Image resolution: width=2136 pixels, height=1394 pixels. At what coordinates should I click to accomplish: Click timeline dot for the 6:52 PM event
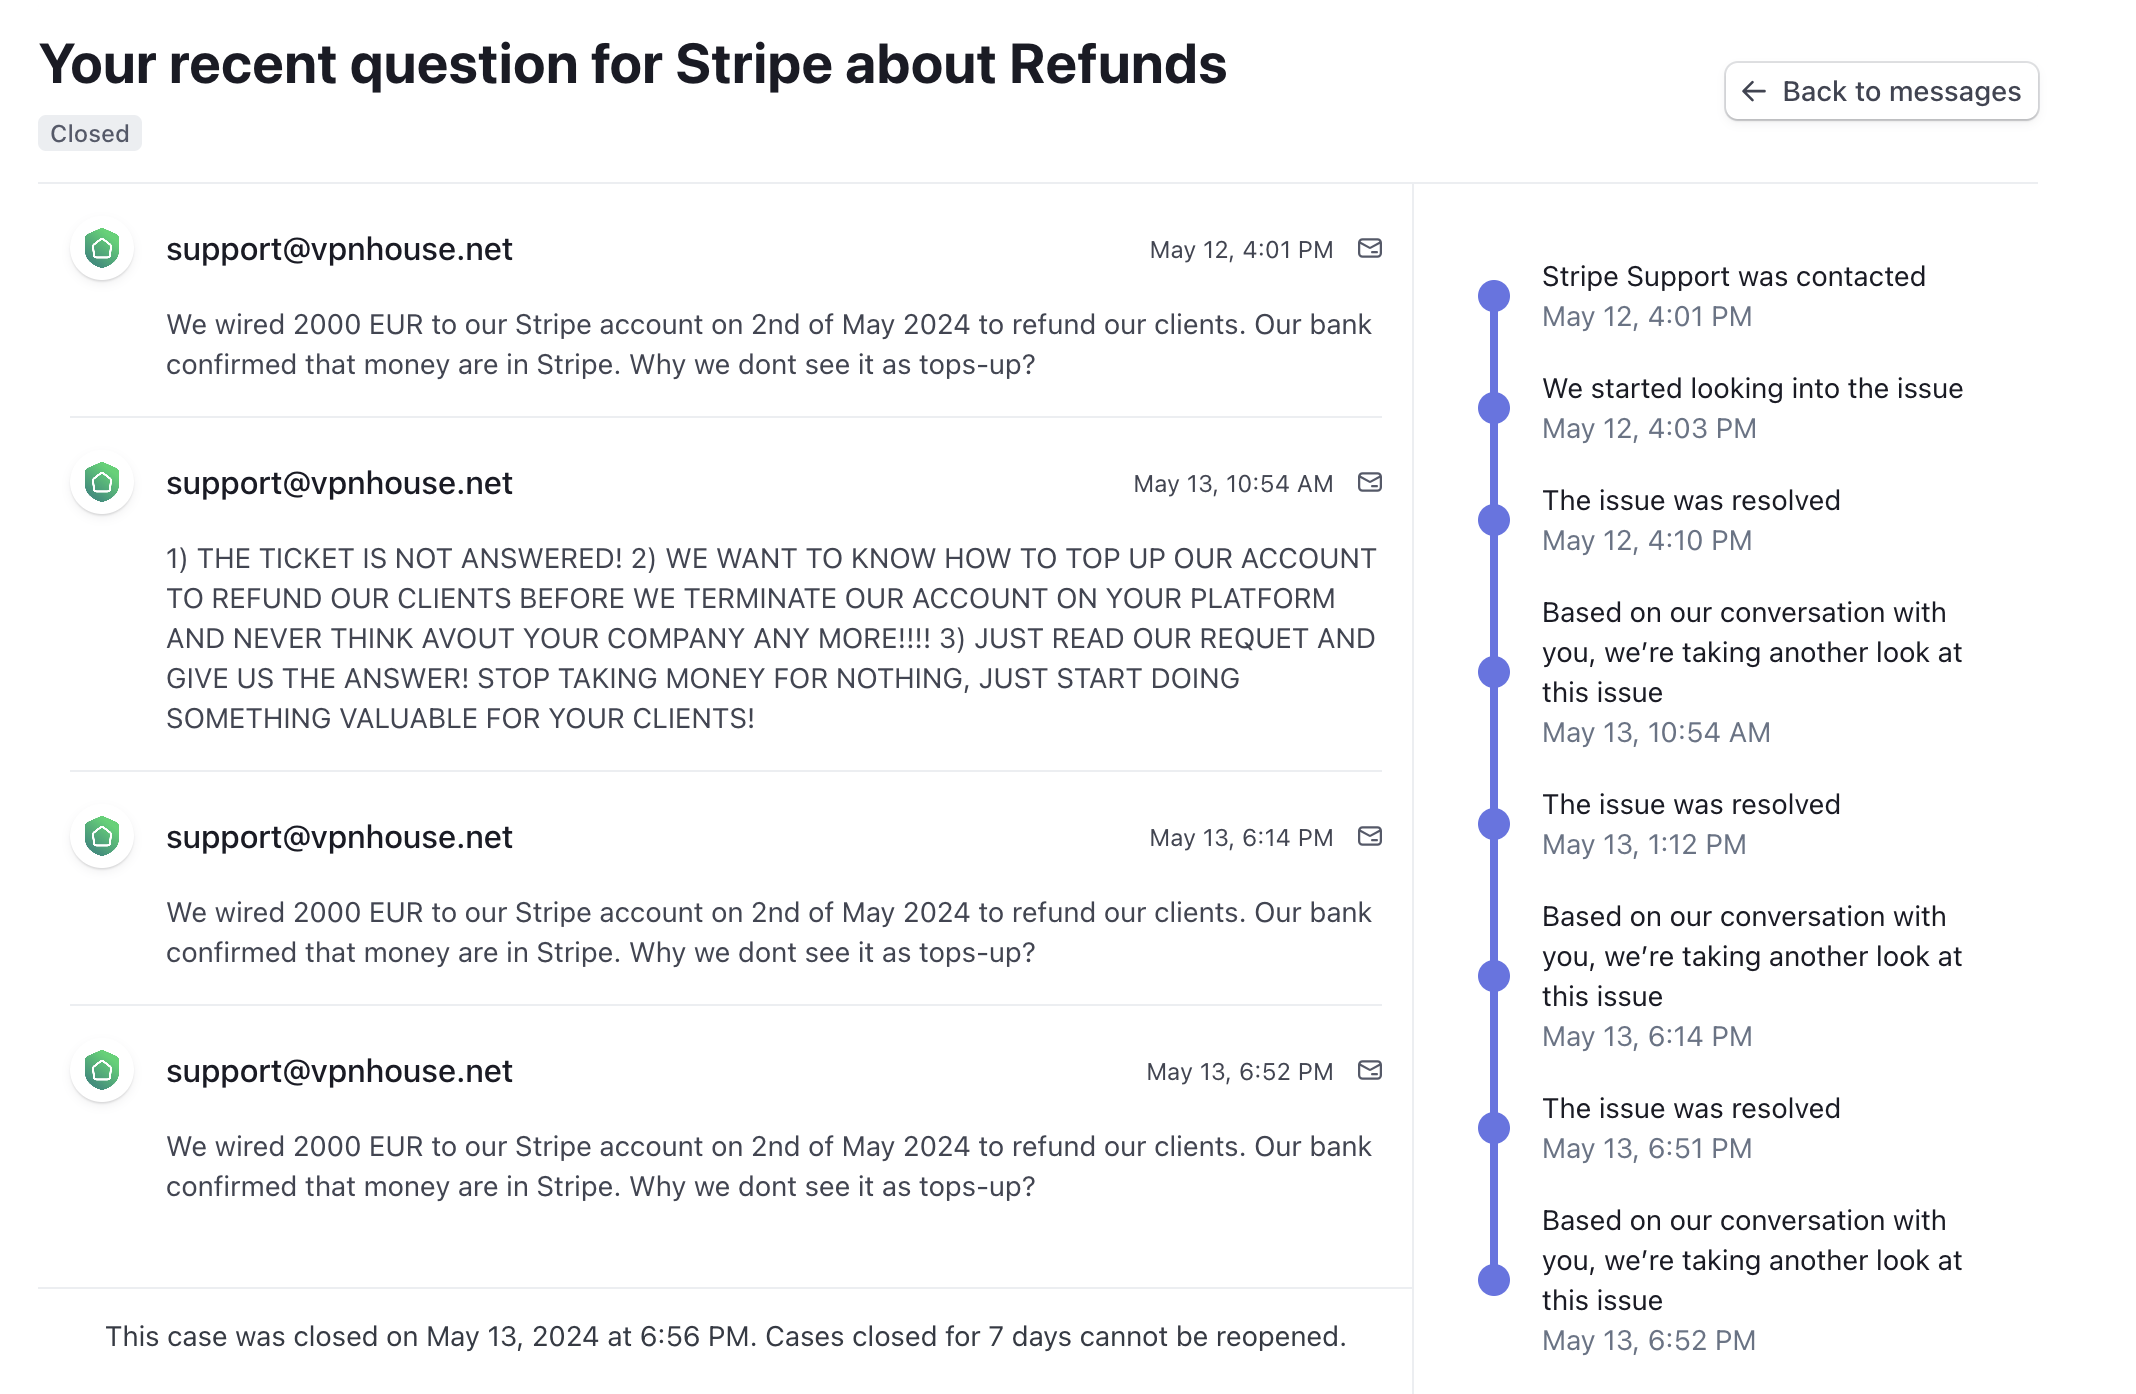pos(1494,1279)
